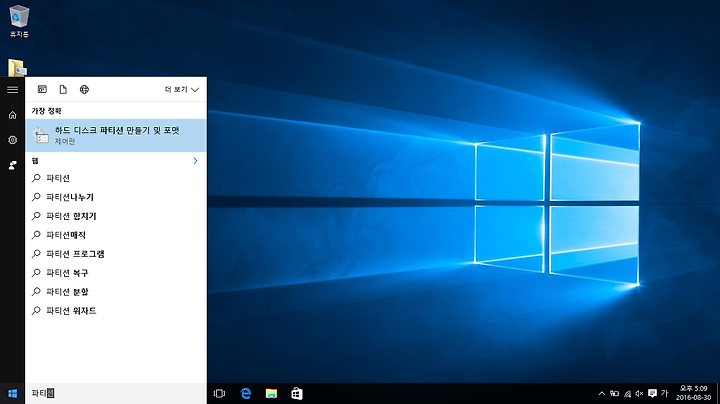Select web suggestion 파티션 복구
This screenshot has width=720, height=404.
click(116, 273)
